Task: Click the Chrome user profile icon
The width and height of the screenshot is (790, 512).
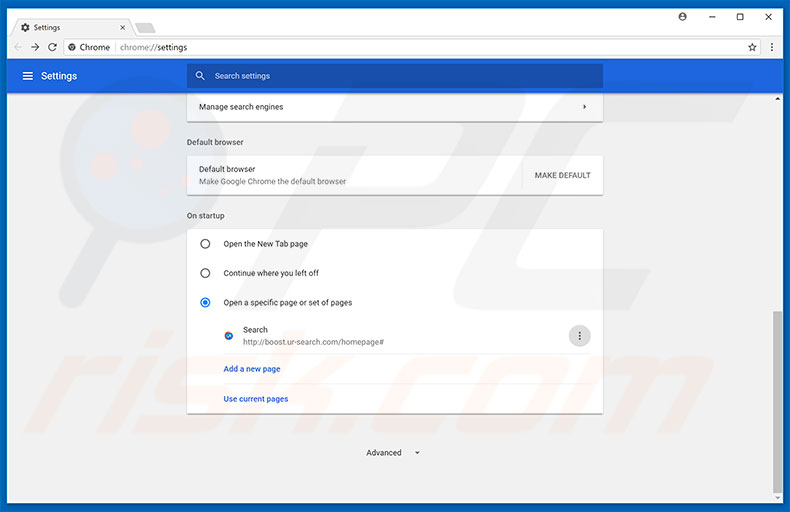Action: [x=683, y=17]
